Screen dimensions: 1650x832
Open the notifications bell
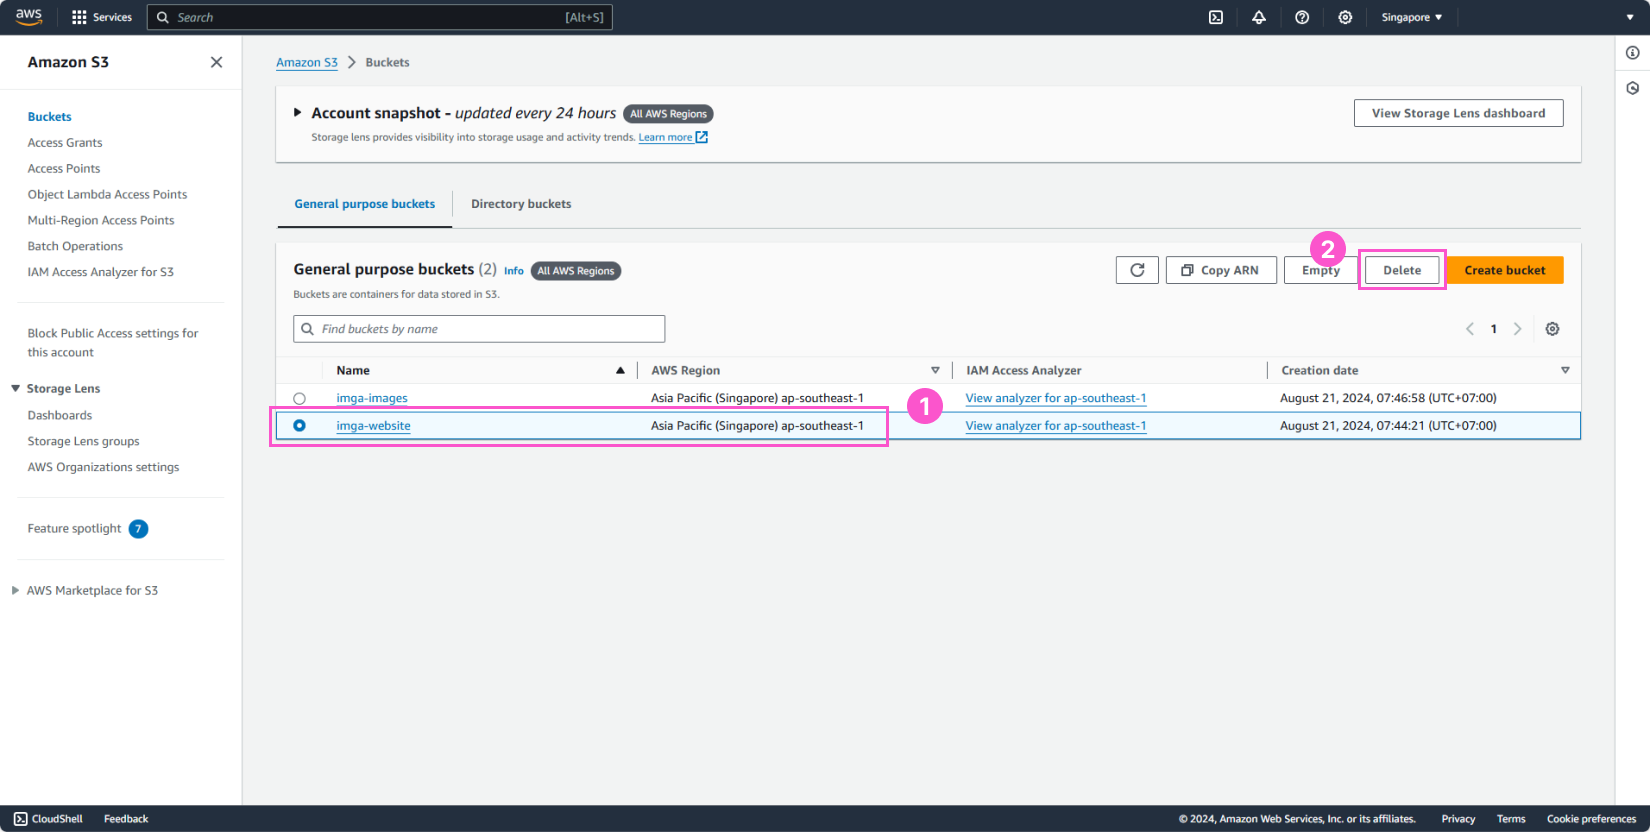coord(1259,17)
